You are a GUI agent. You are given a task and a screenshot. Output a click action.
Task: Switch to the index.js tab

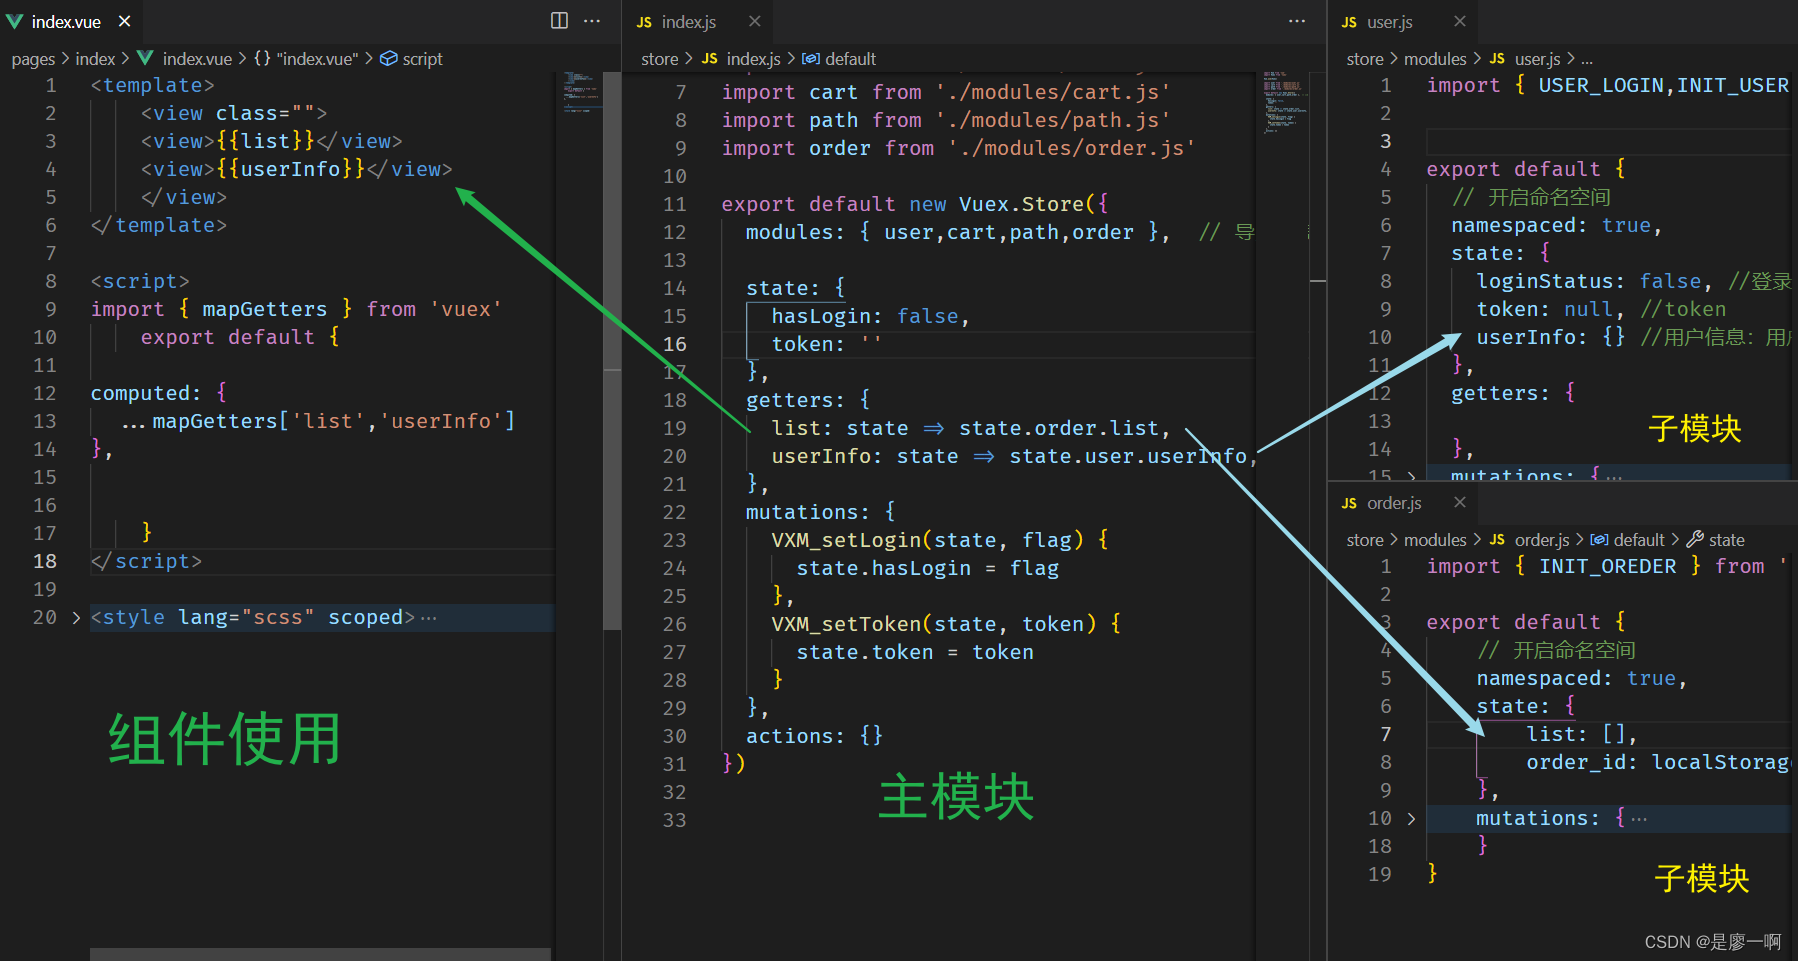coord(686,21)
